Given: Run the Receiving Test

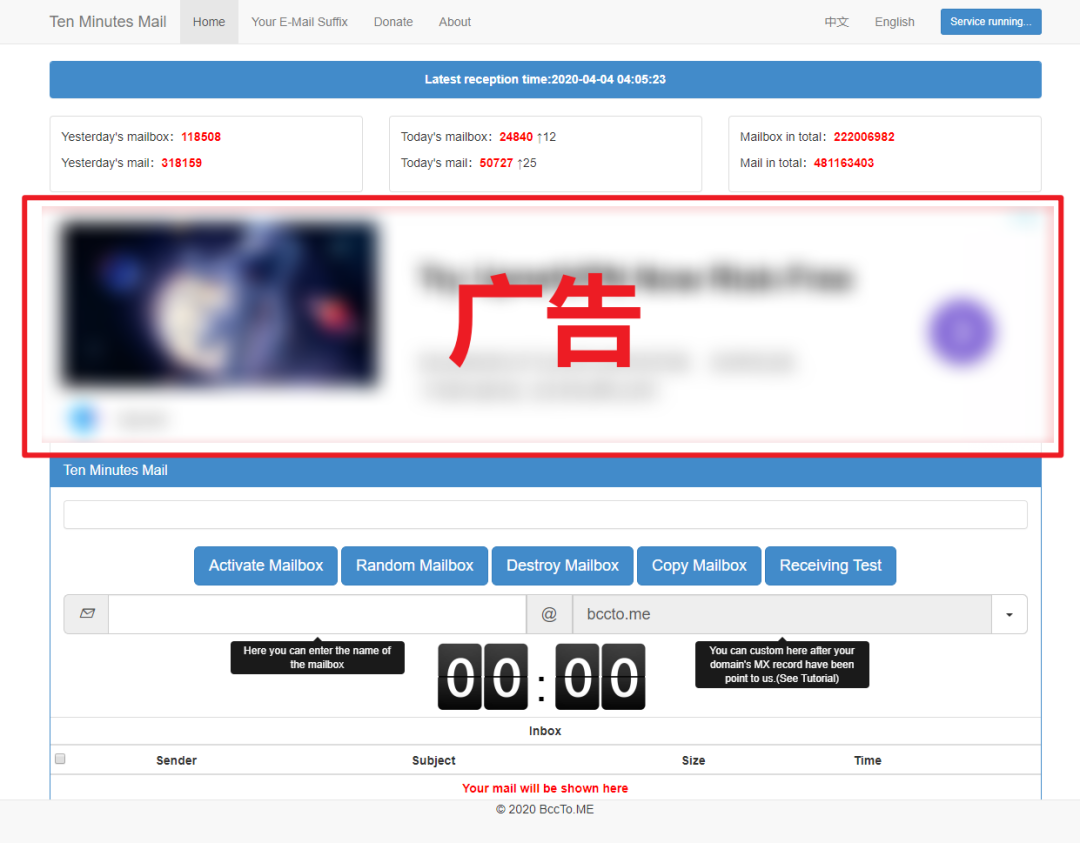Looking at the screenshot, I should click(x=830, y=565).
